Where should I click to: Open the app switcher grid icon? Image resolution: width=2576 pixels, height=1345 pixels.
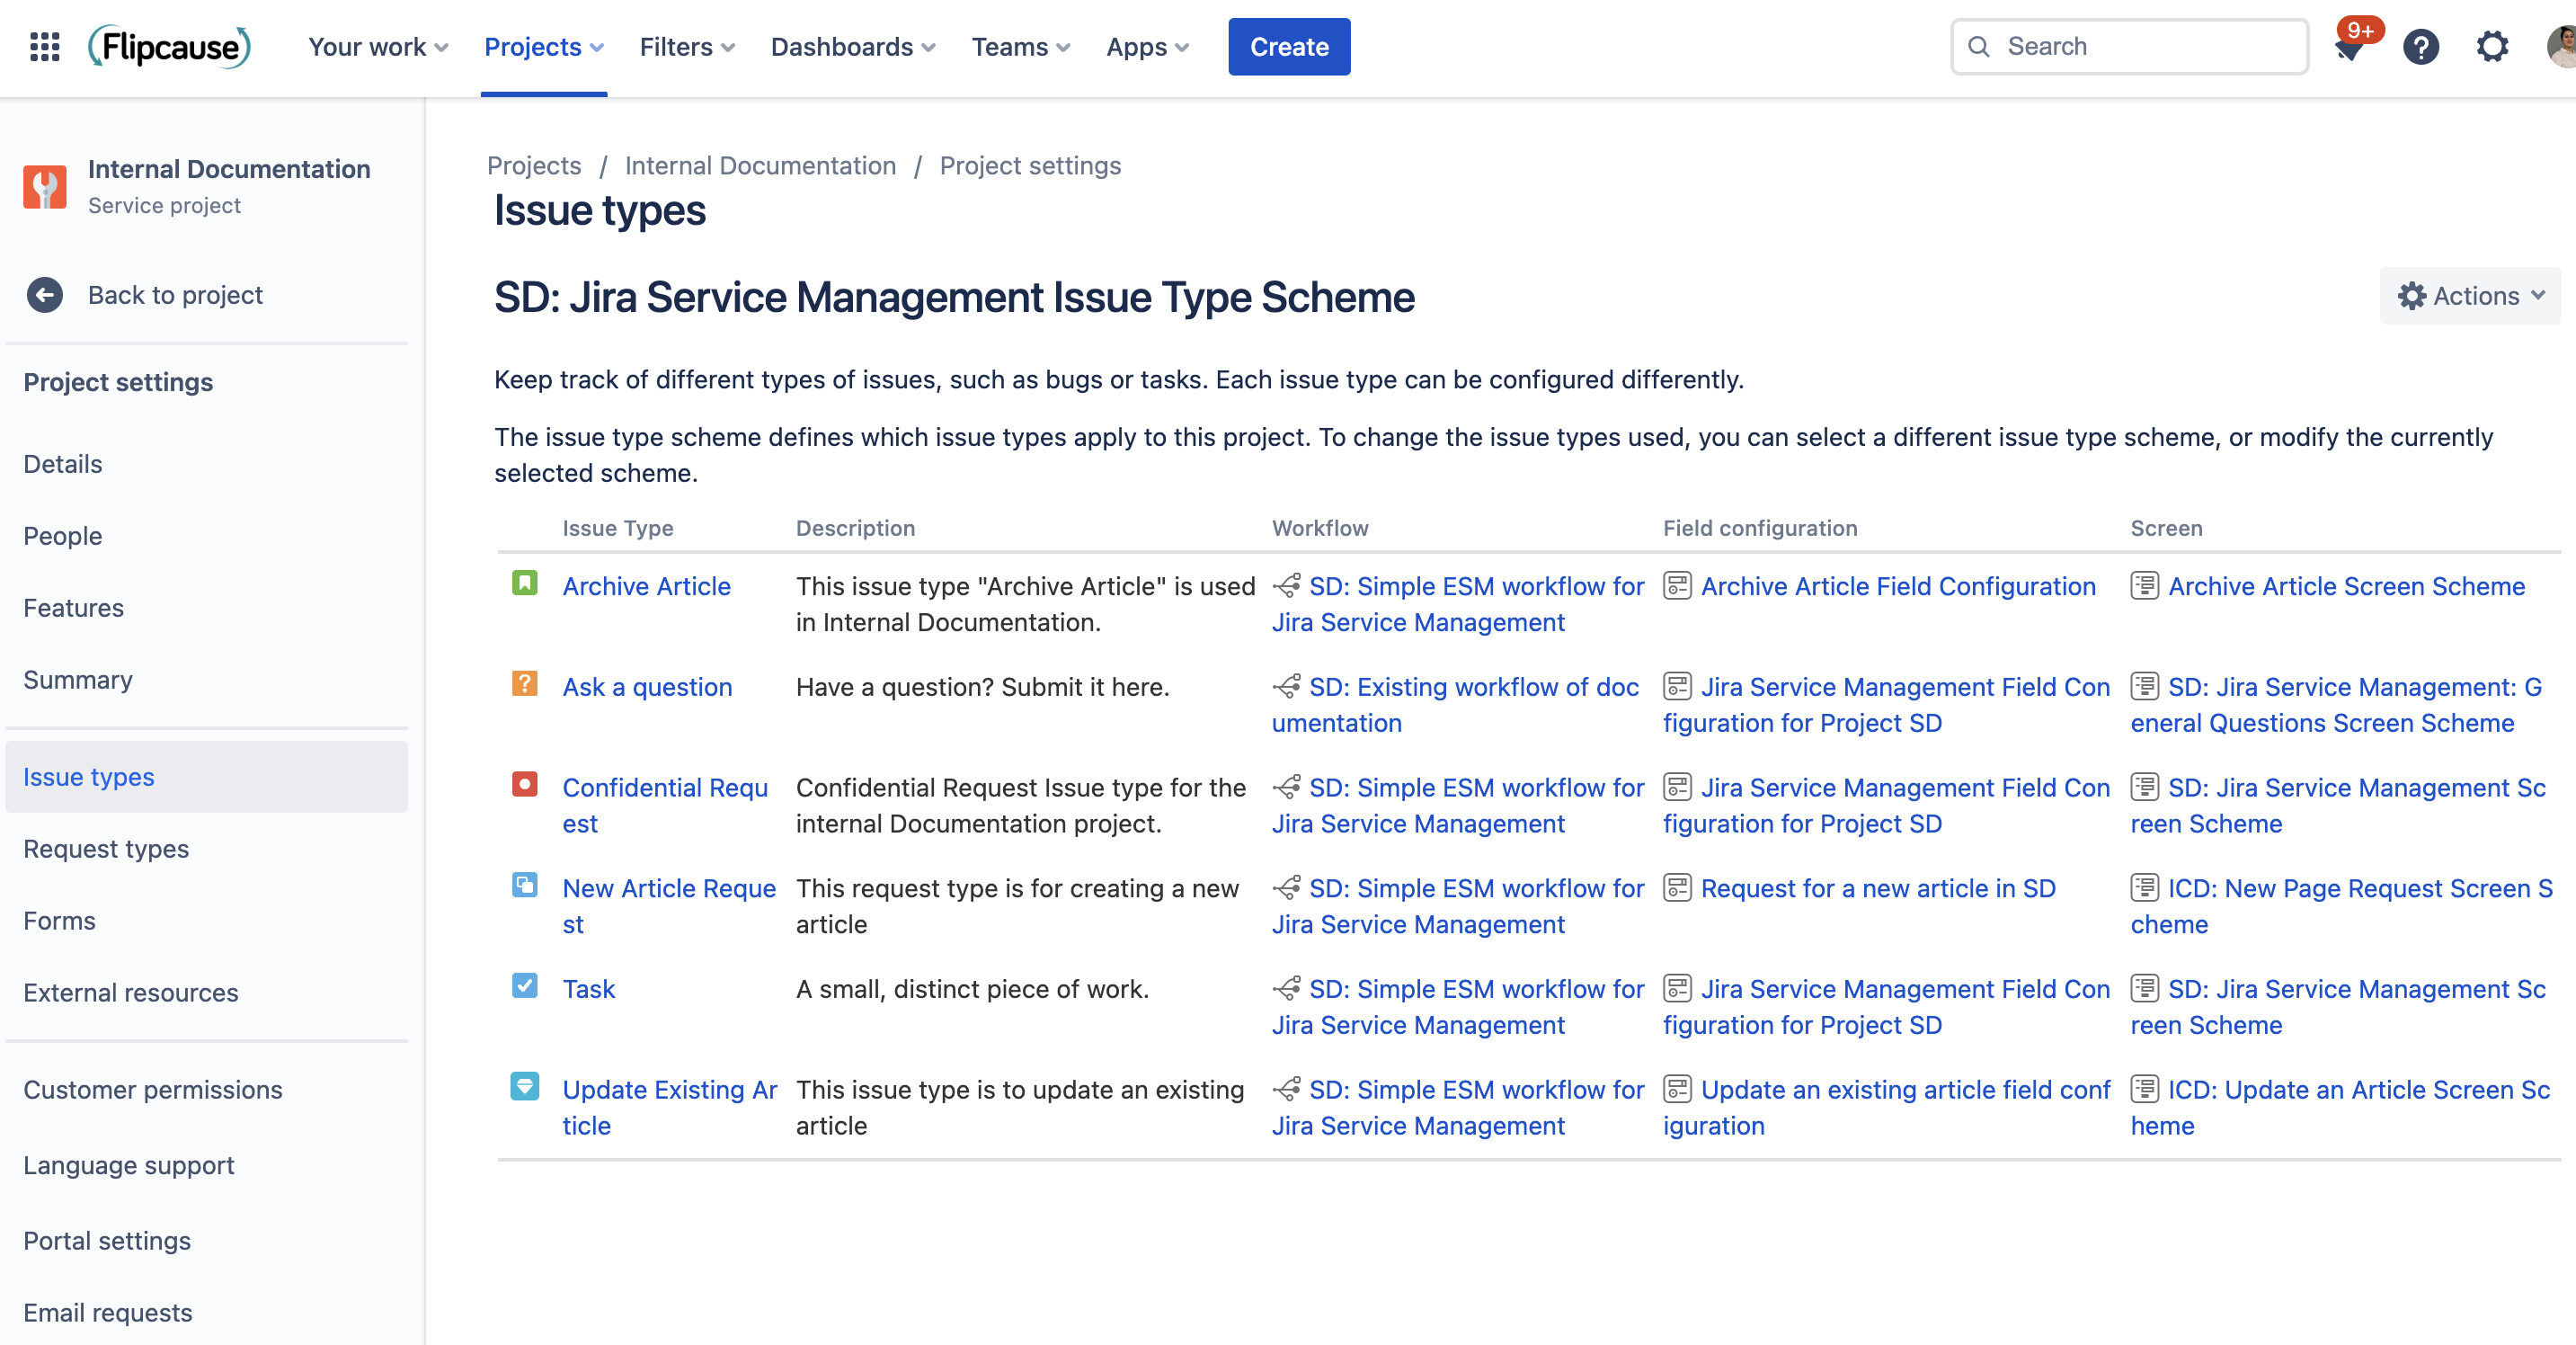[45, 47]
